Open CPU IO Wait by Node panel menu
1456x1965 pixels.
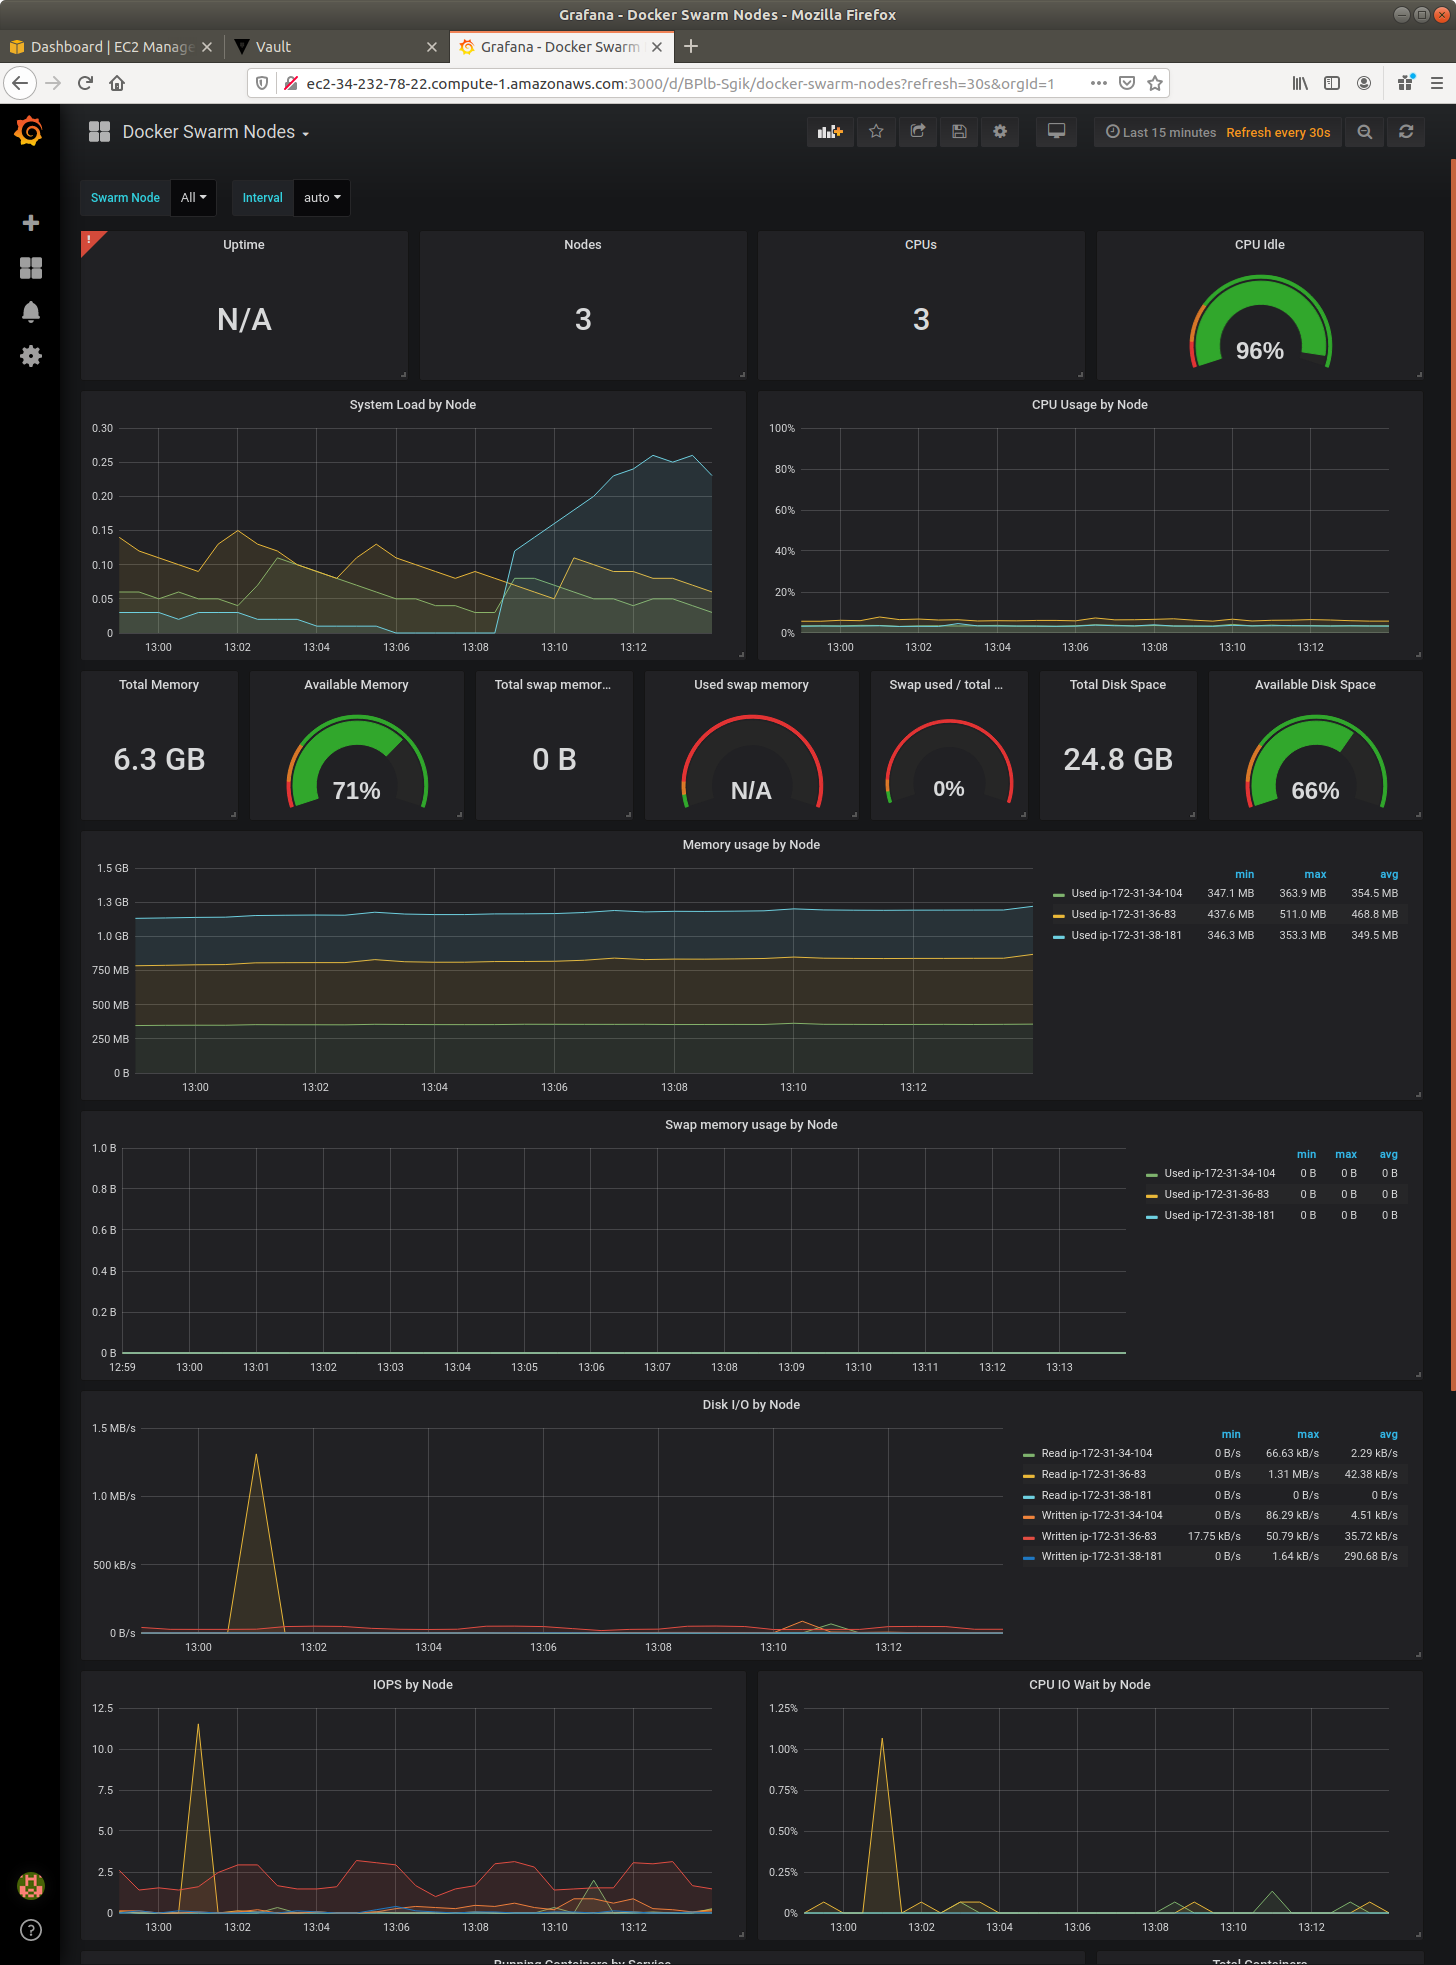click(x=1089, y=1685)
